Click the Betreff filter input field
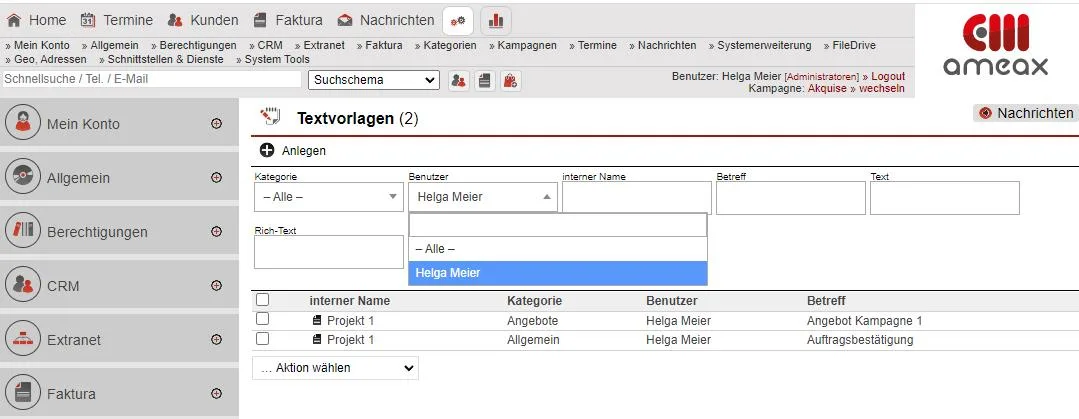This screenshot has height=419, width=1079. [790, 197]
